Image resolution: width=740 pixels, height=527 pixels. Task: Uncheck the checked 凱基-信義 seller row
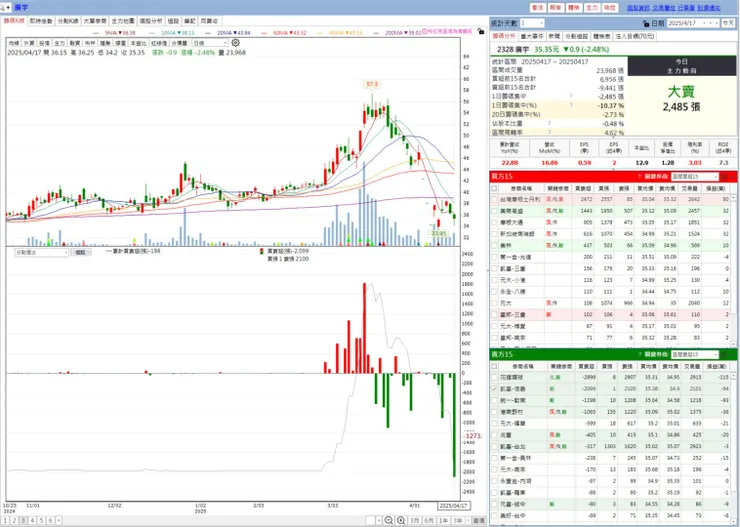[x=494, y=389]
